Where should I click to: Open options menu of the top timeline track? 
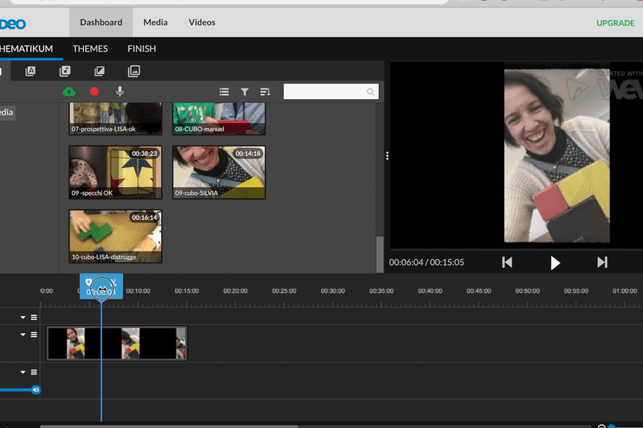(34, 317)
